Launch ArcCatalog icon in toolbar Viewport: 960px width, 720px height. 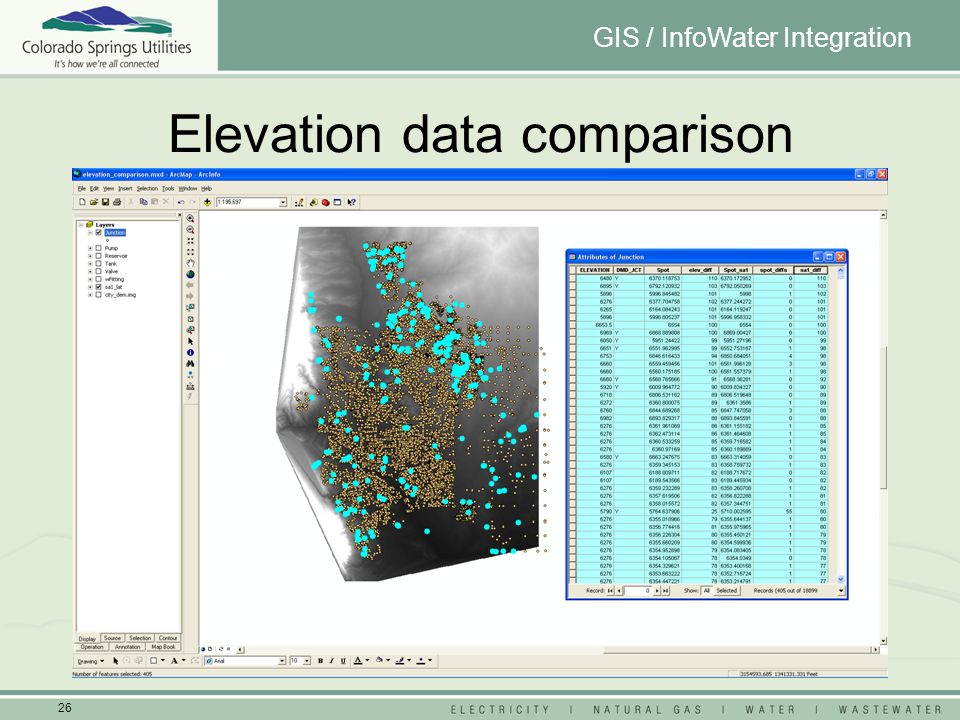(x=313, y=202)
